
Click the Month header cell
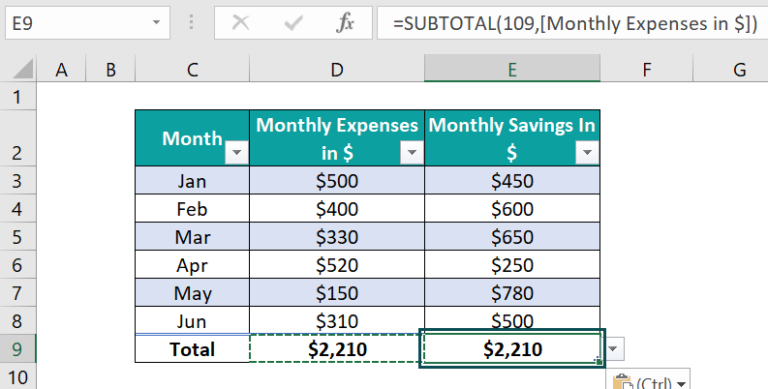pyautogui.click(x=192, y=138)
